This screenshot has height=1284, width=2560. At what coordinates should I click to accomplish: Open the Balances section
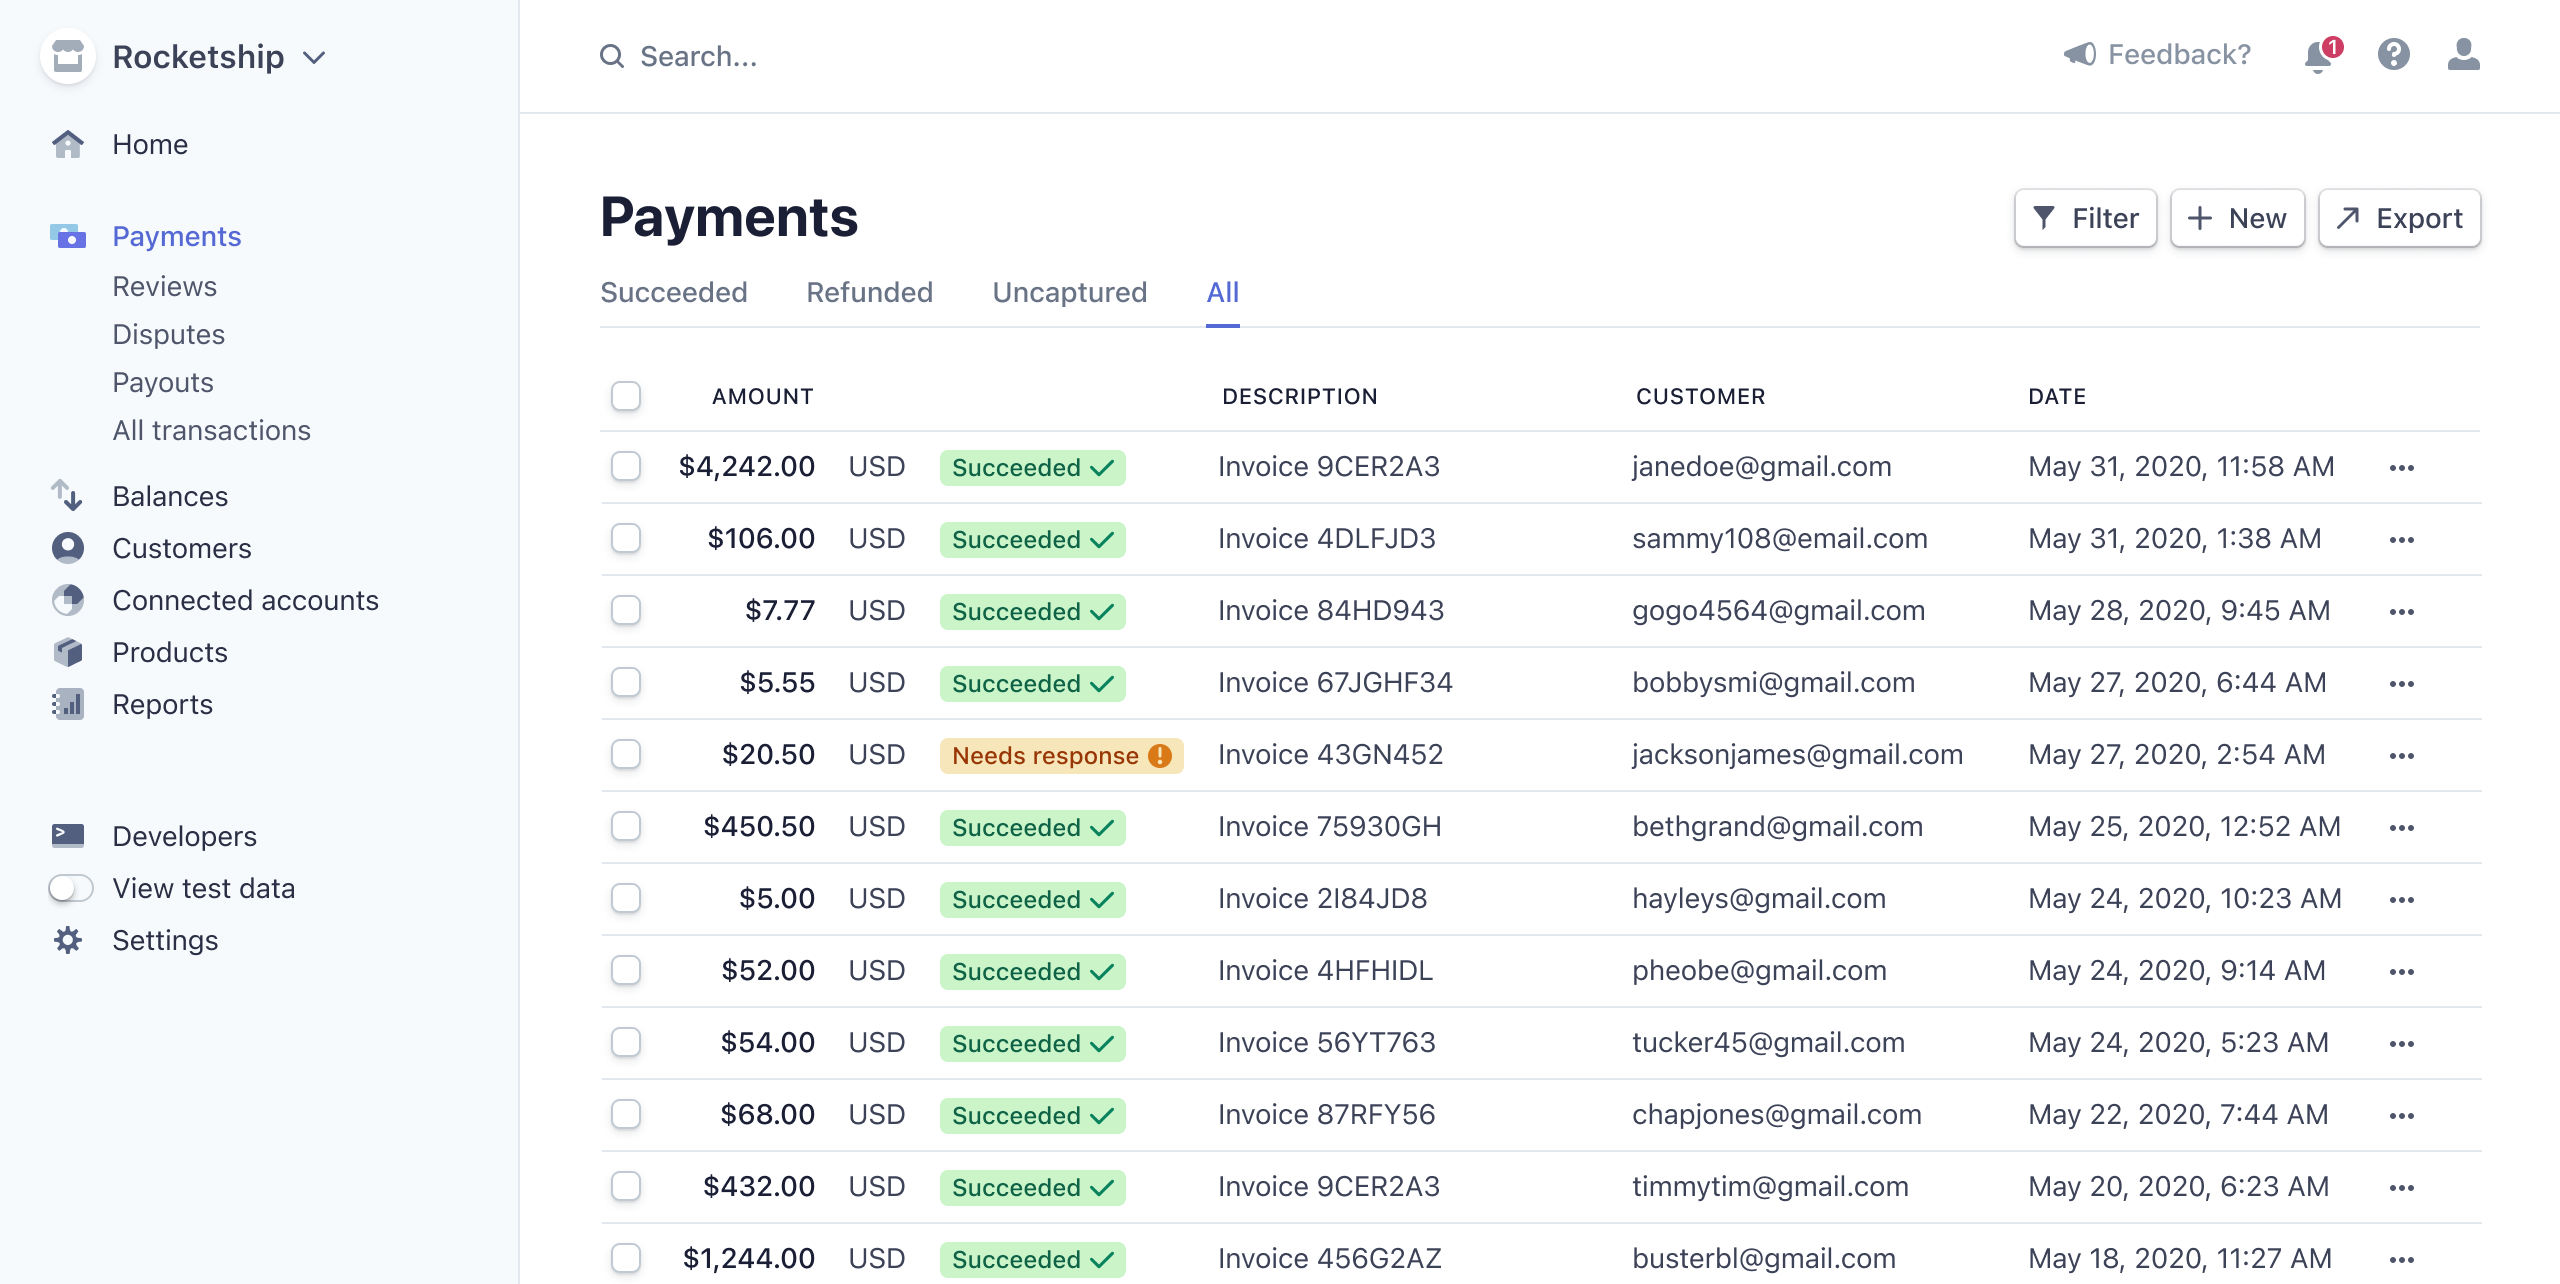(170, 493)
